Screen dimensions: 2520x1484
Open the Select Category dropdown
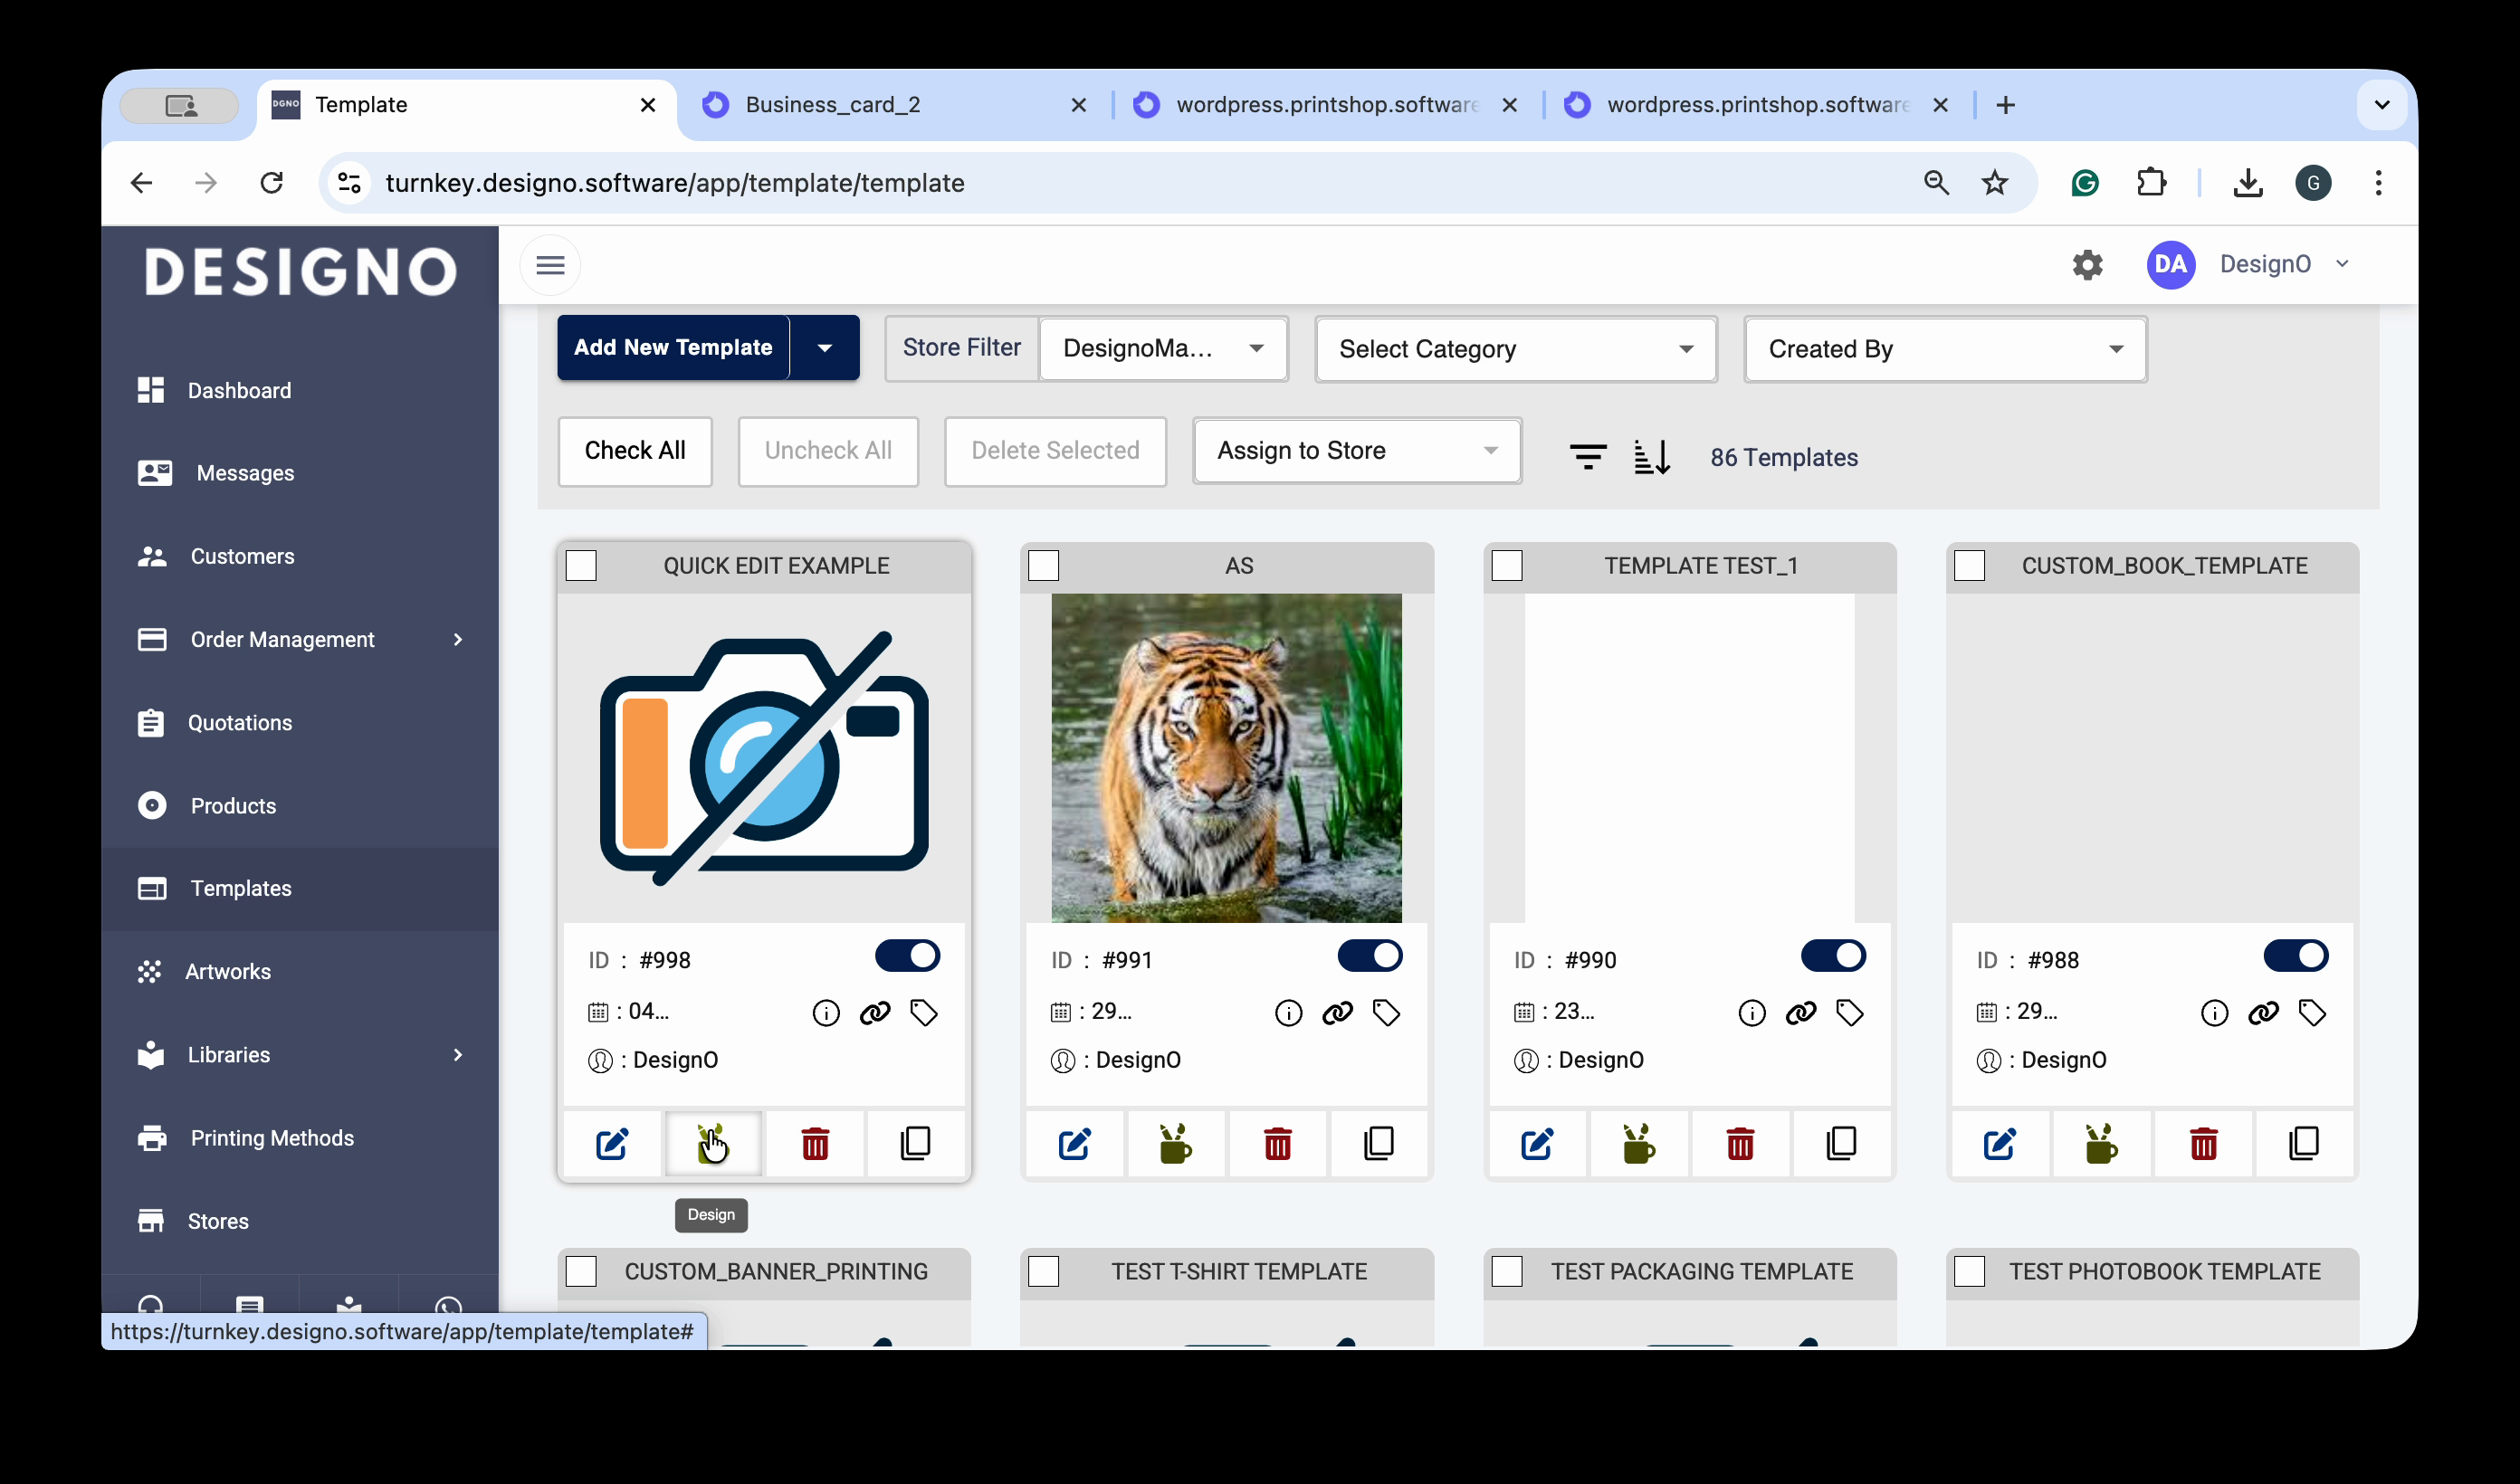pos(1515,349)
